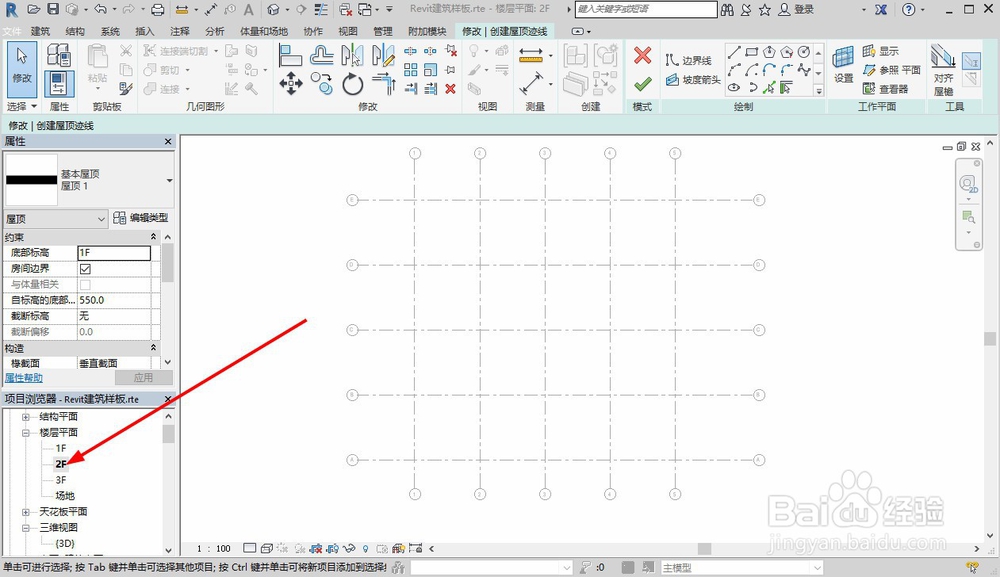Screen dimensions: 1000x577
Task: Activate the Copy tool
Action: pyautogui.click(x=321, y=84)
